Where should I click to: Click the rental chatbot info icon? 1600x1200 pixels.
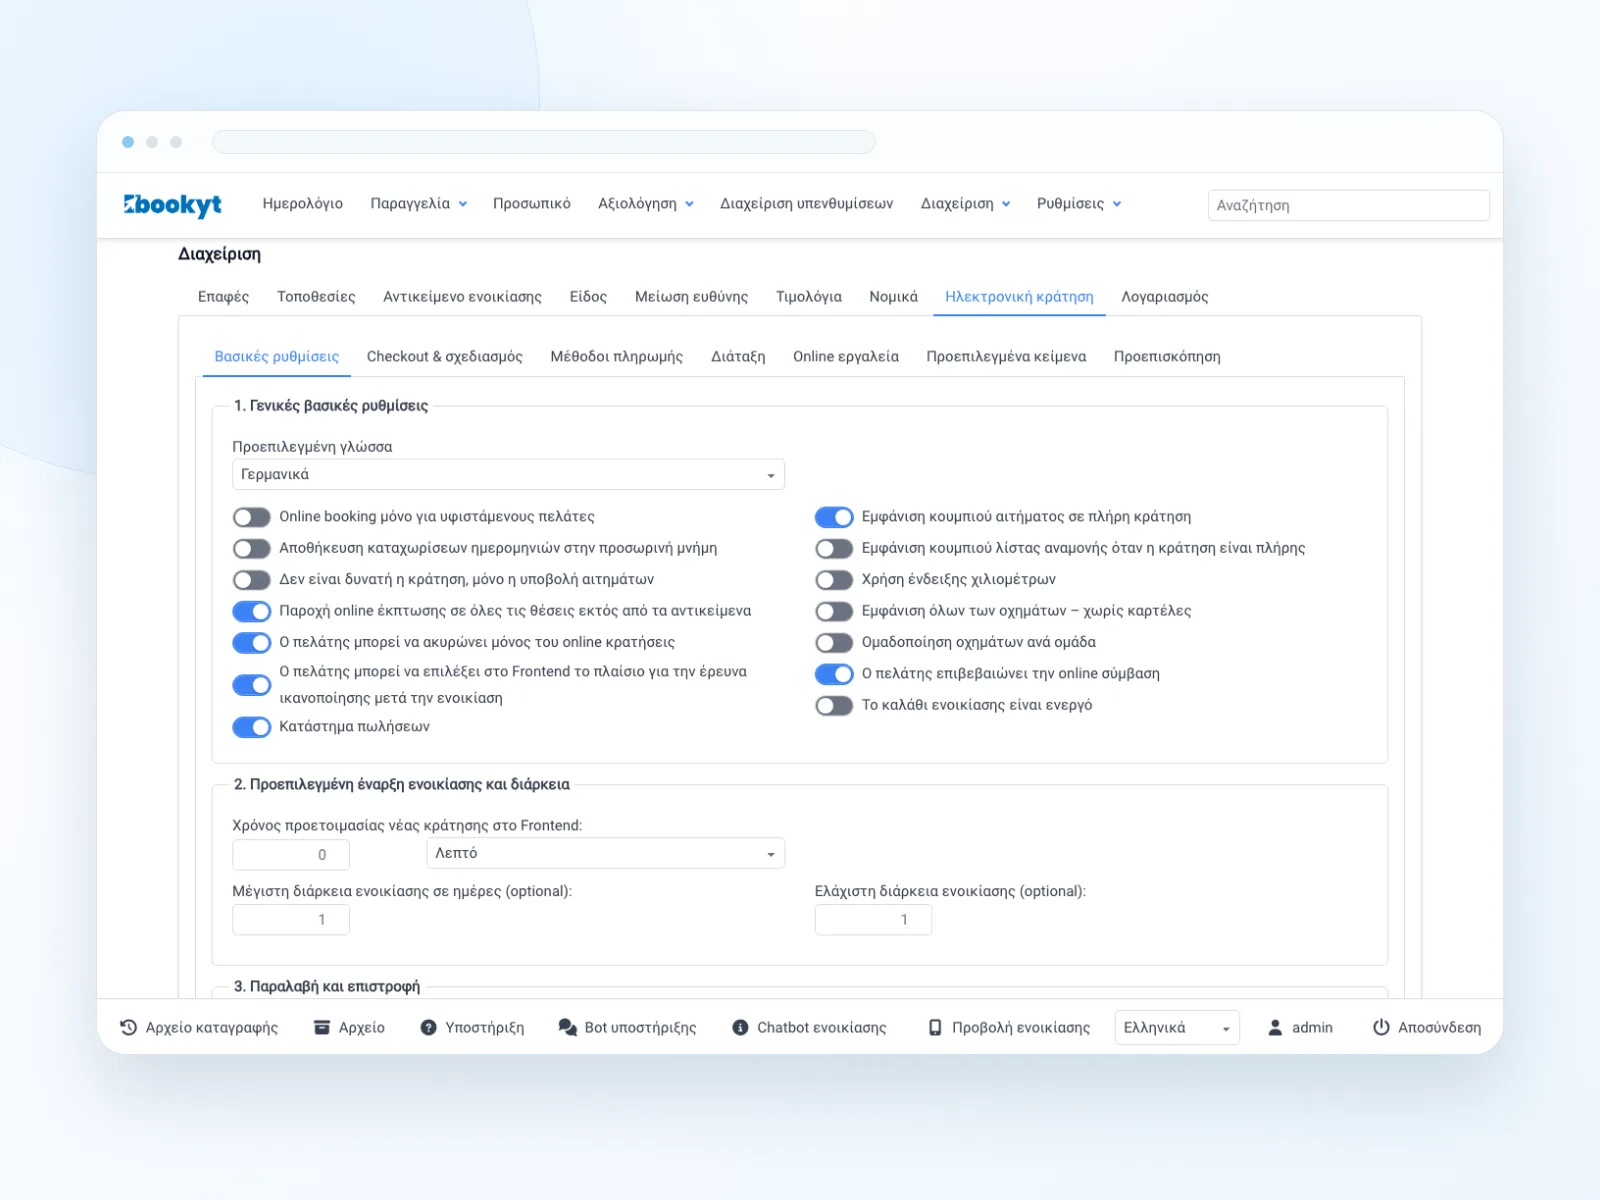[x=740, y=1027]
